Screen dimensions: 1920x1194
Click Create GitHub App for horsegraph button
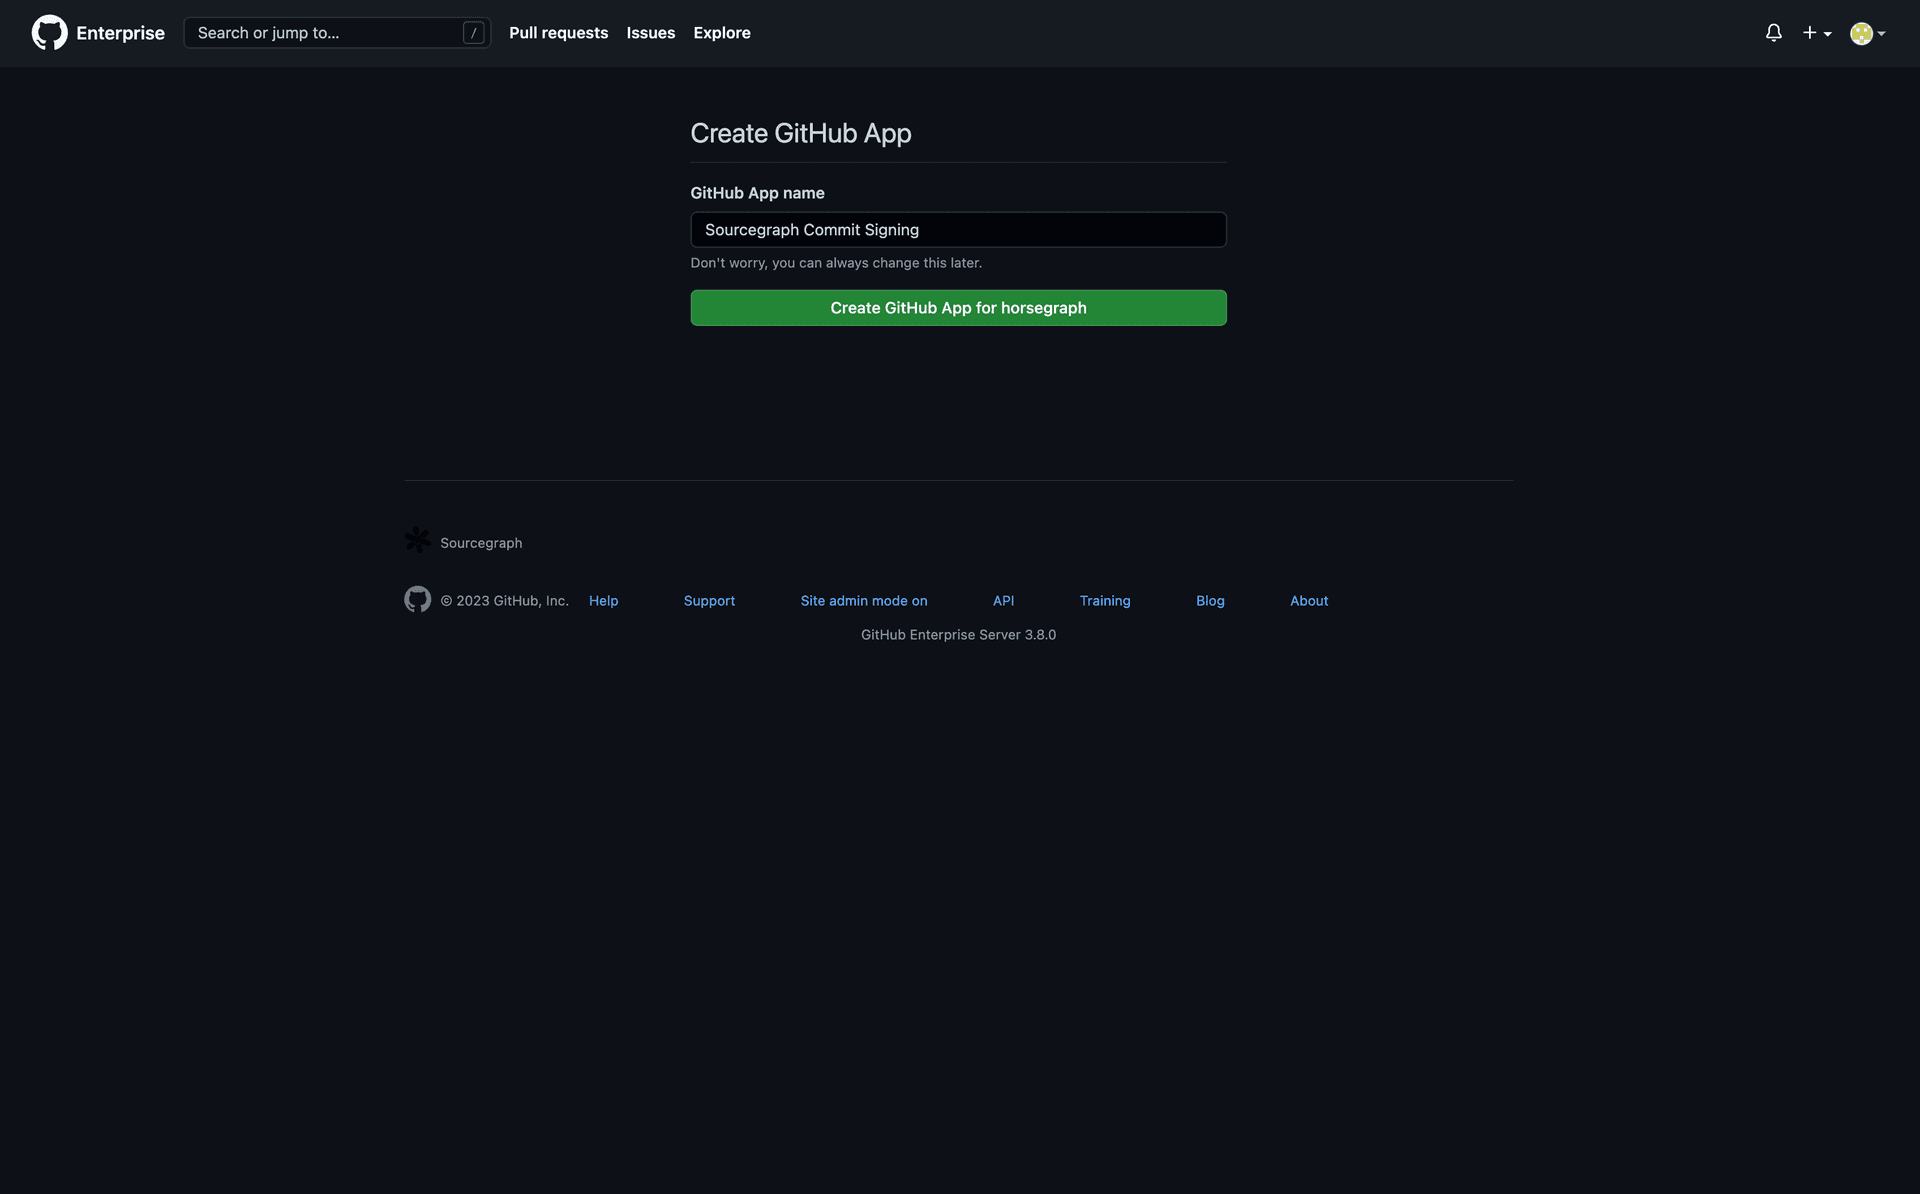coord(958,308)
